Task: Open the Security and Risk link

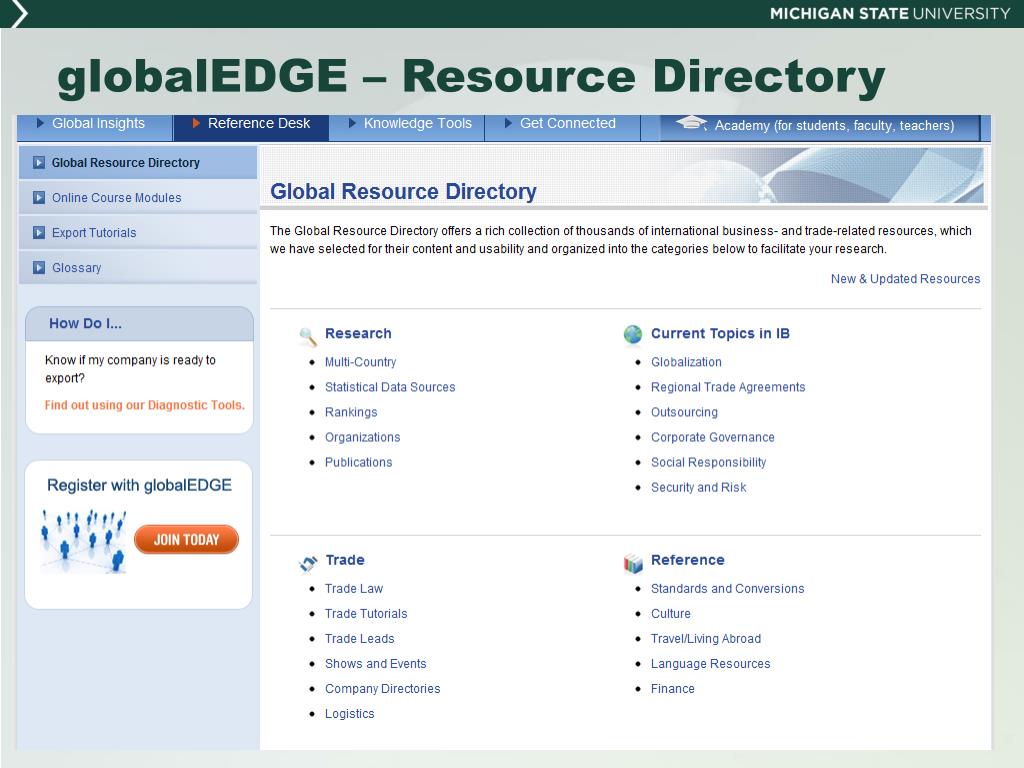Action: 699,487
